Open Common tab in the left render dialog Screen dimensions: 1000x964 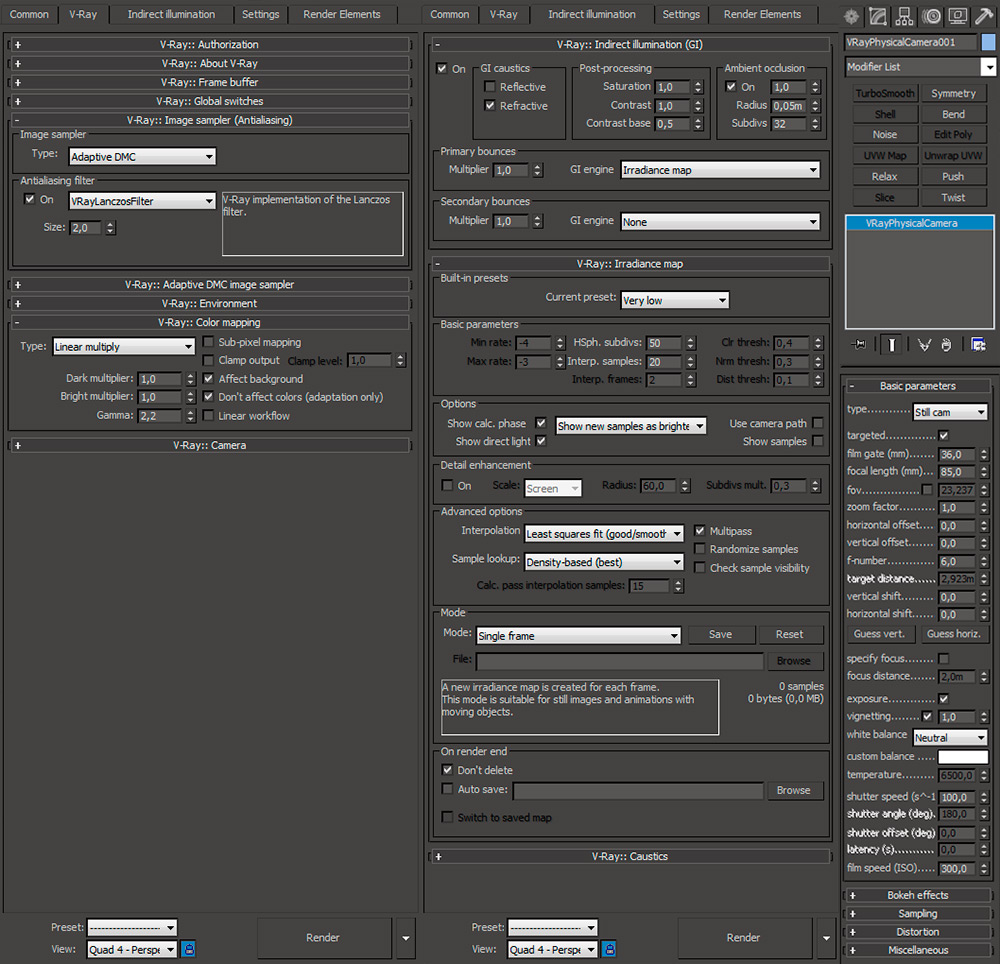pos(29,14)
